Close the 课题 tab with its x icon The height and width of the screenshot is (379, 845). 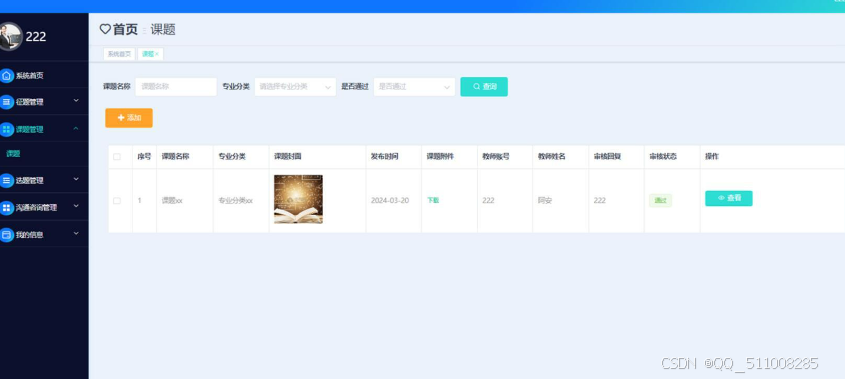coord(157,54)
